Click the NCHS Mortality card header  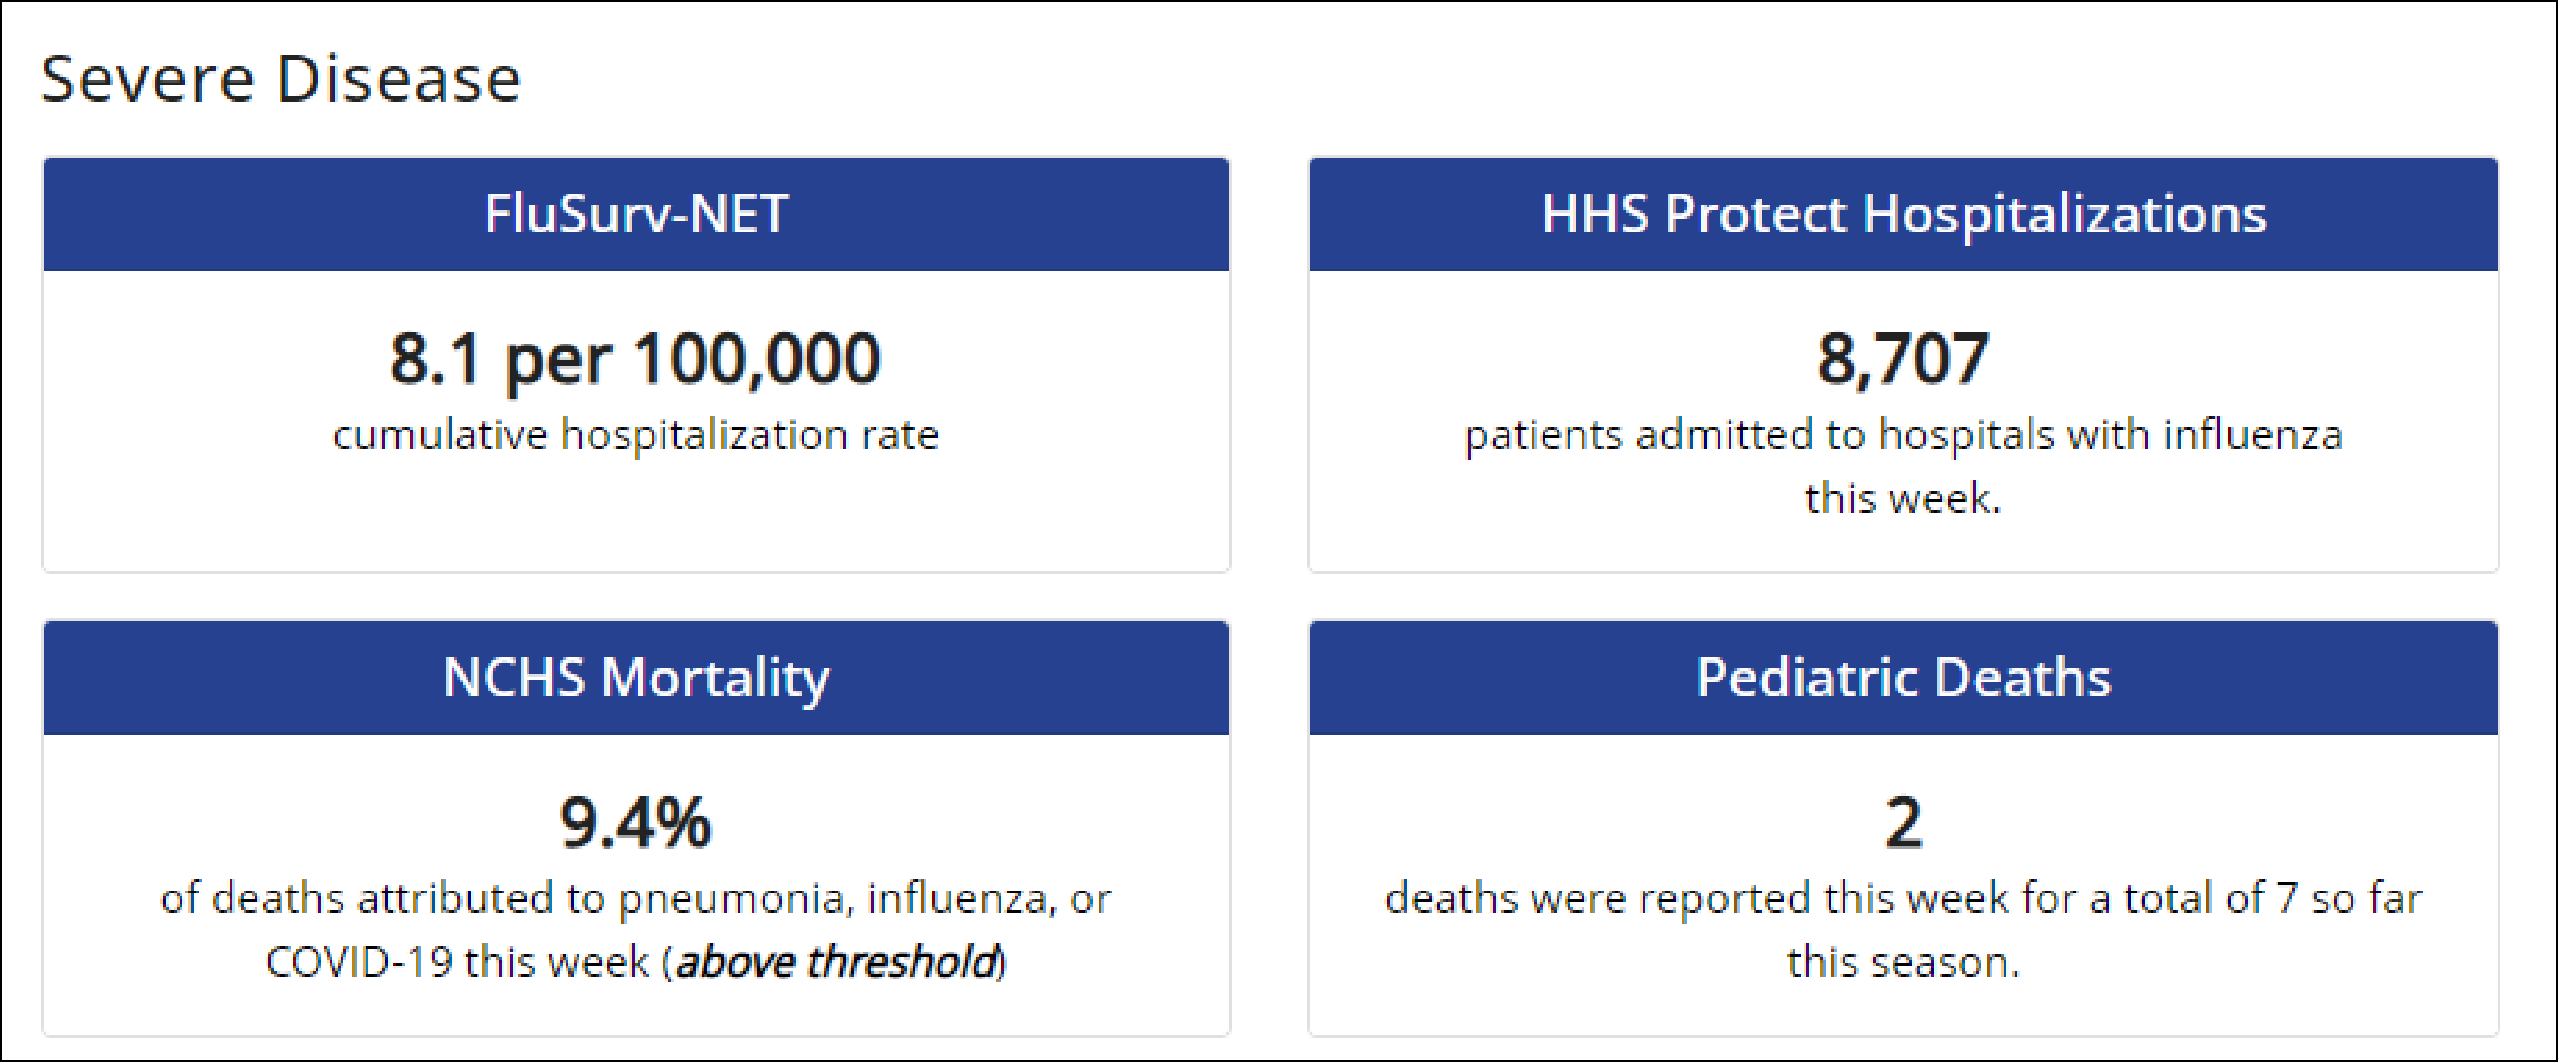click(636, 678)
